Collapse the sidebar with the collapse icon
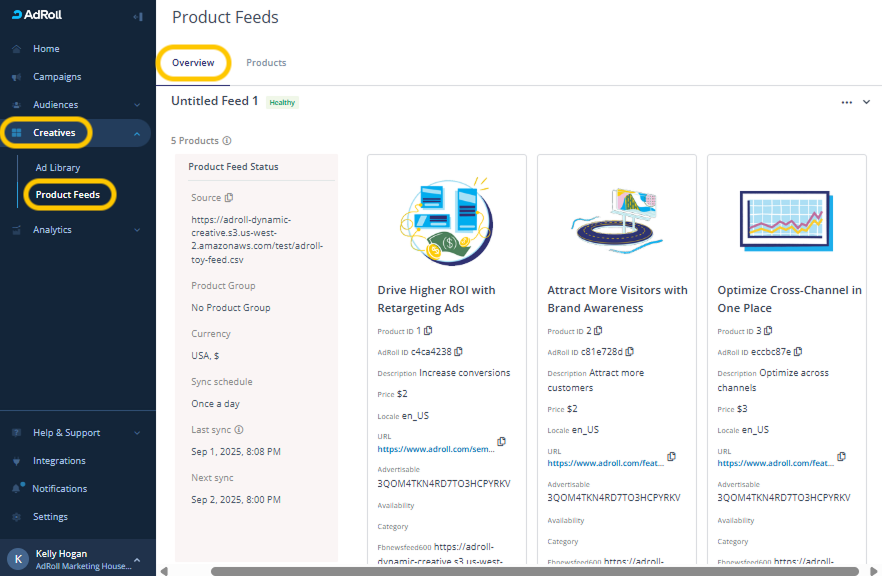Screen dimensions: 882x576 pyautogui.click(x=137, y=16)
